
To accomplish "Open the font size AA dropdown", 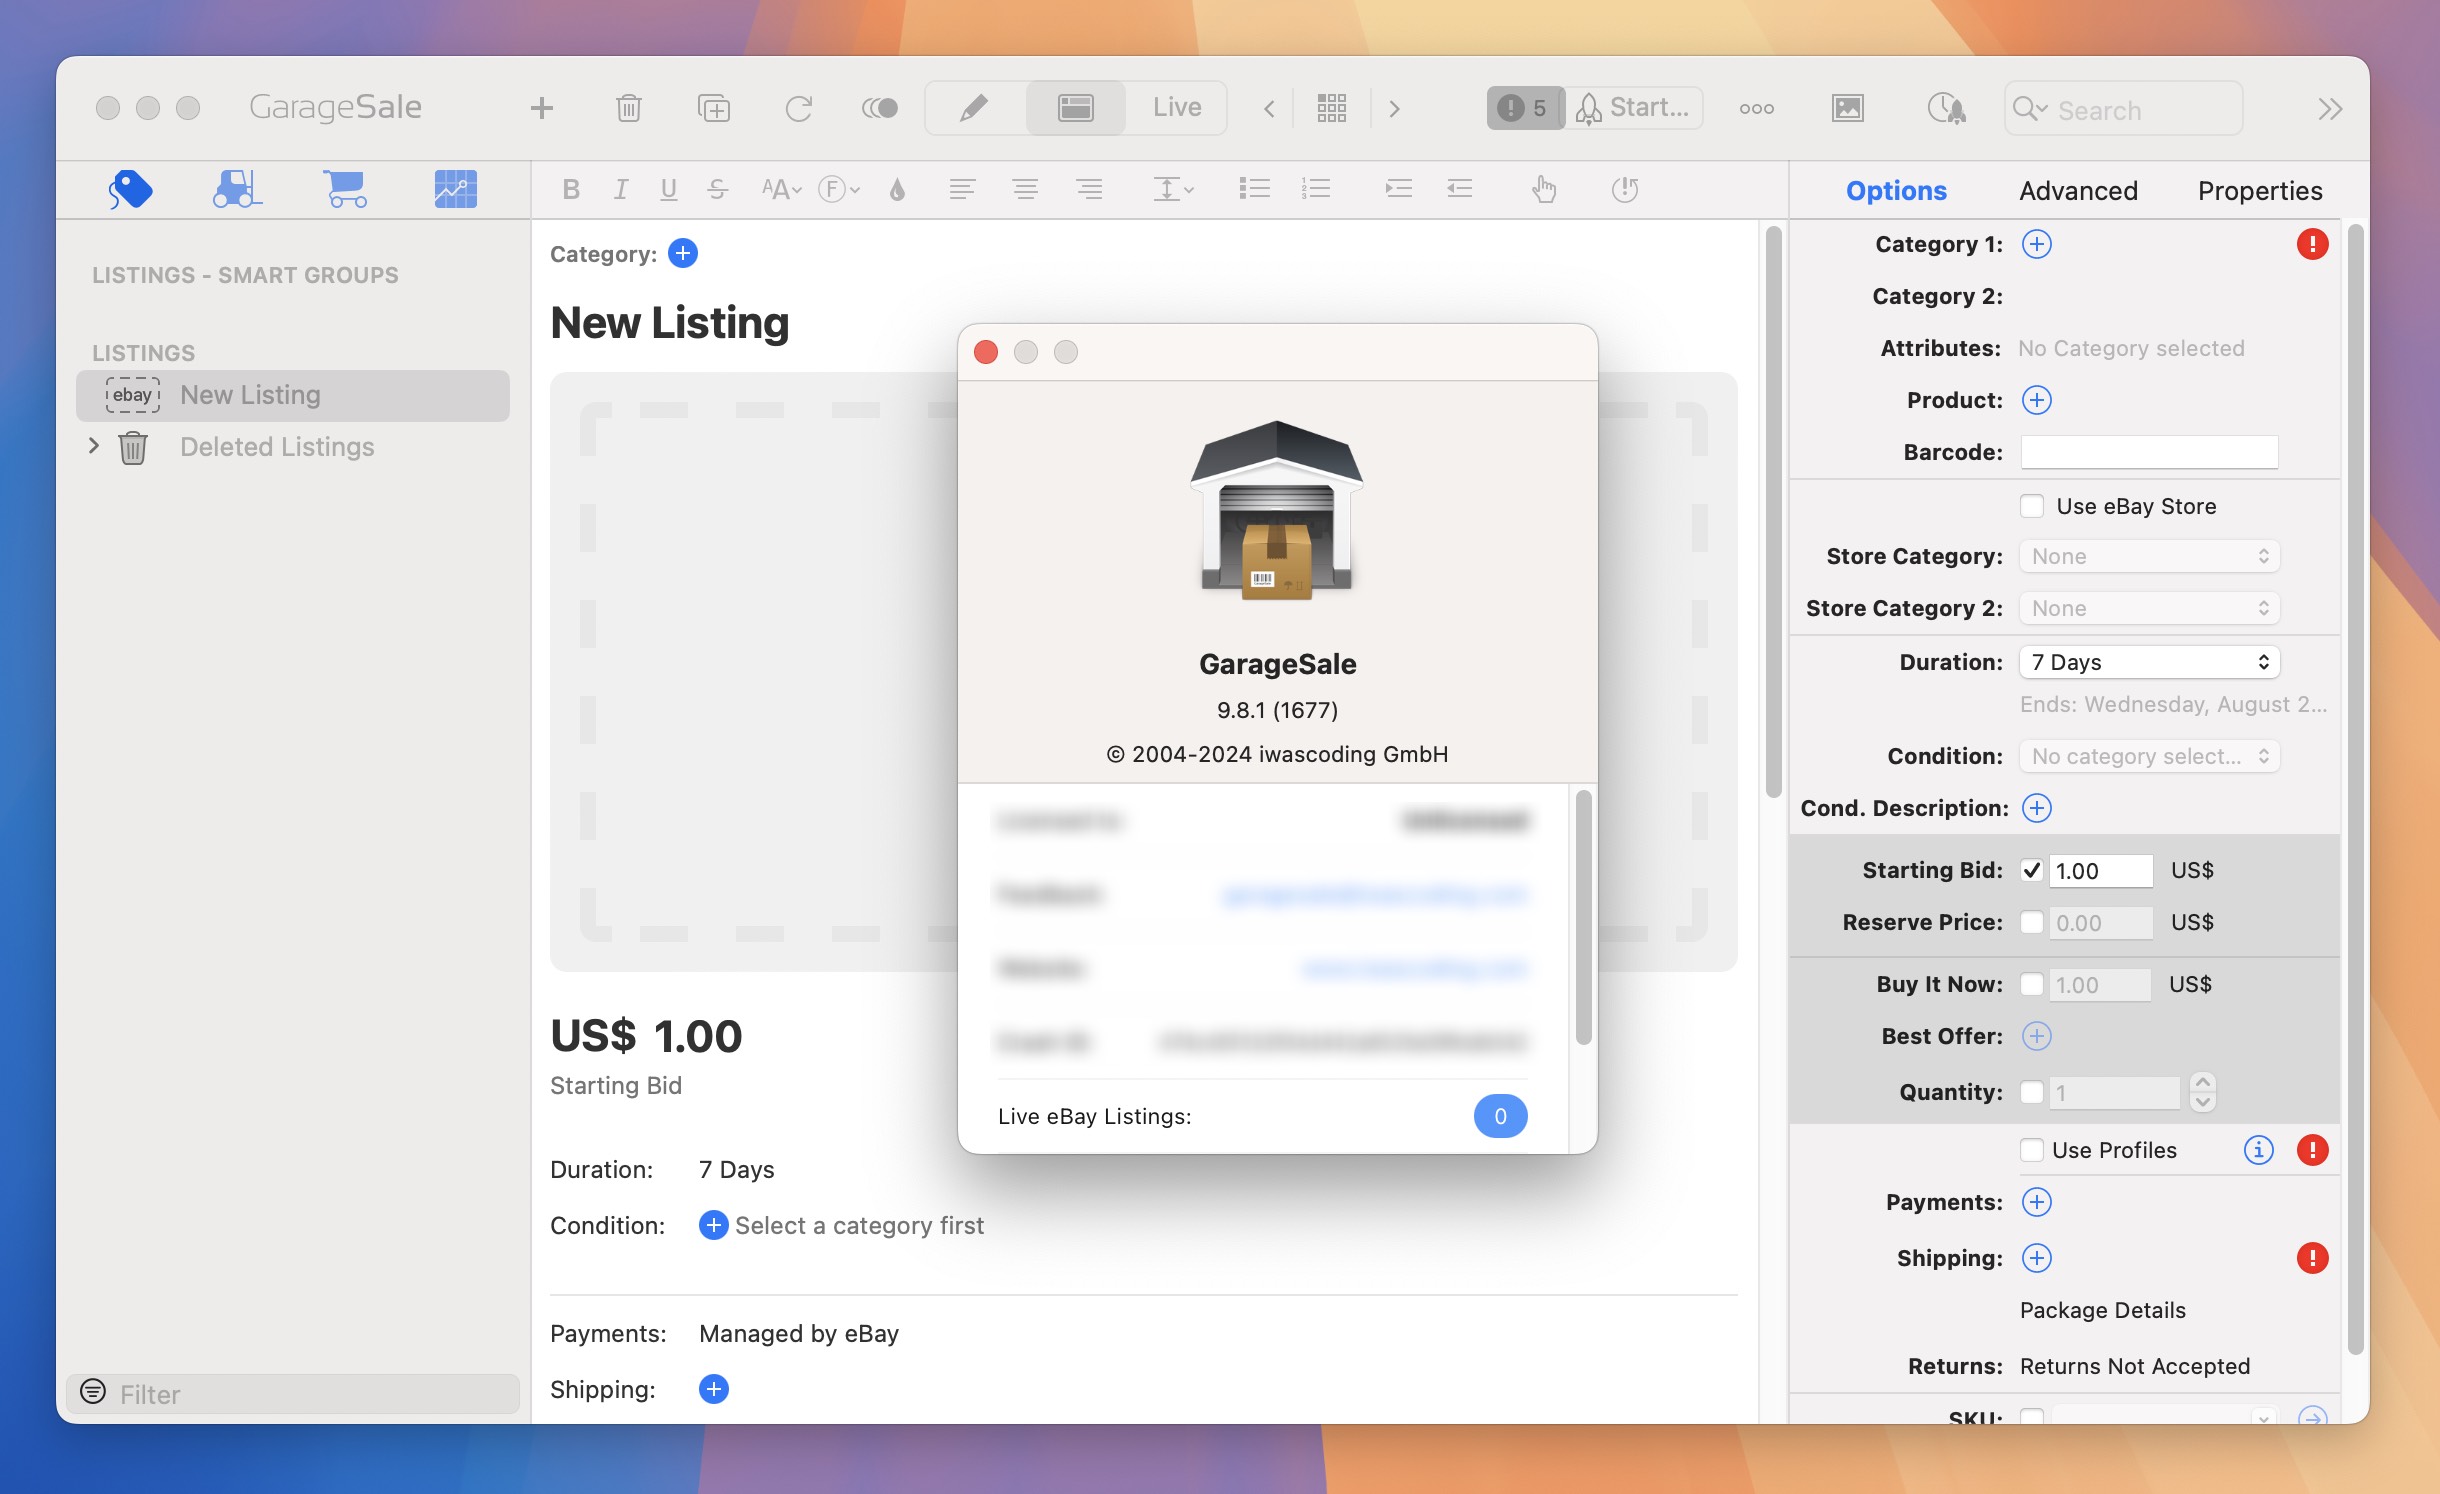I will pos(781,189).
